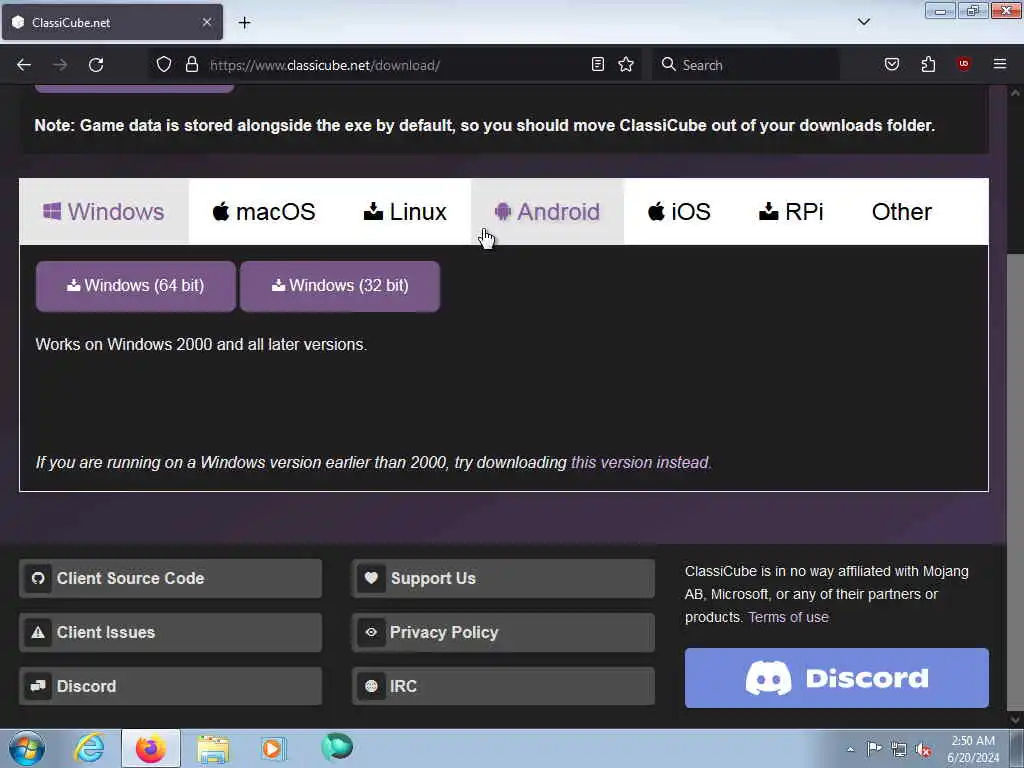Open uBlock Origin extension icon
The width and height of the screenshot is (1024, 768).
point(963,64)
